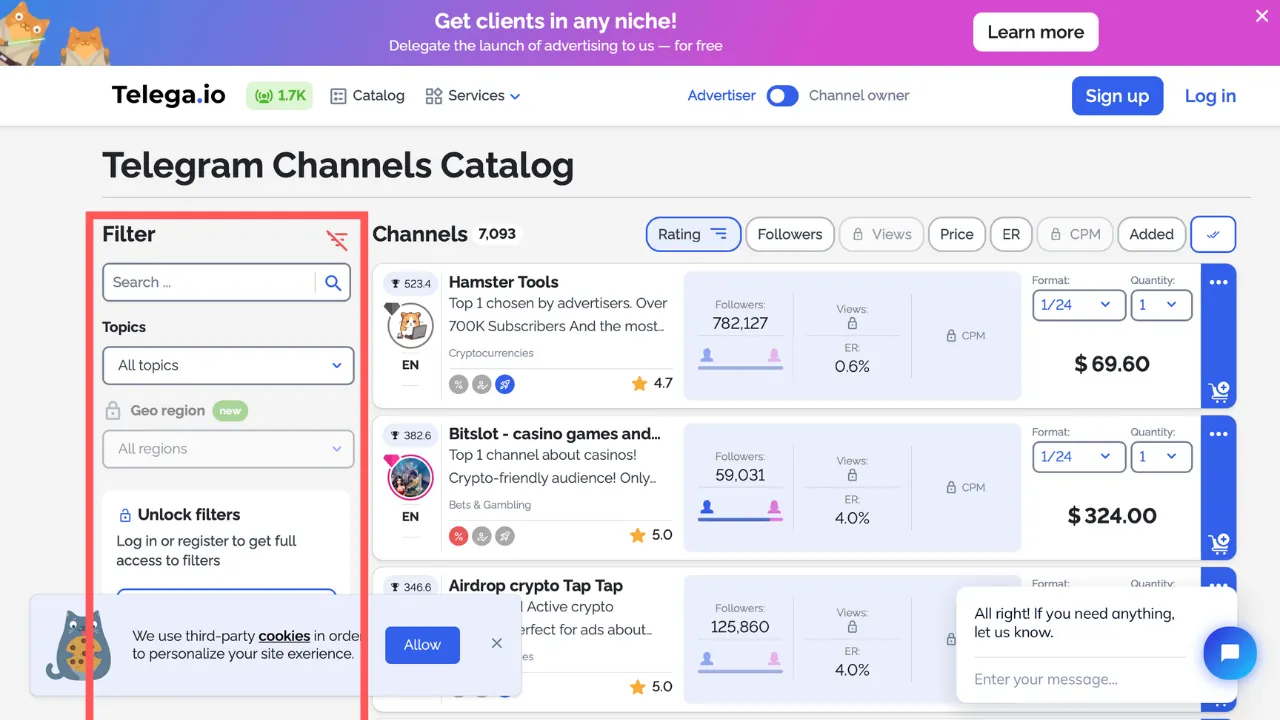Open the live chat bubble button

pyautogui.click(x=1230, y=653)
